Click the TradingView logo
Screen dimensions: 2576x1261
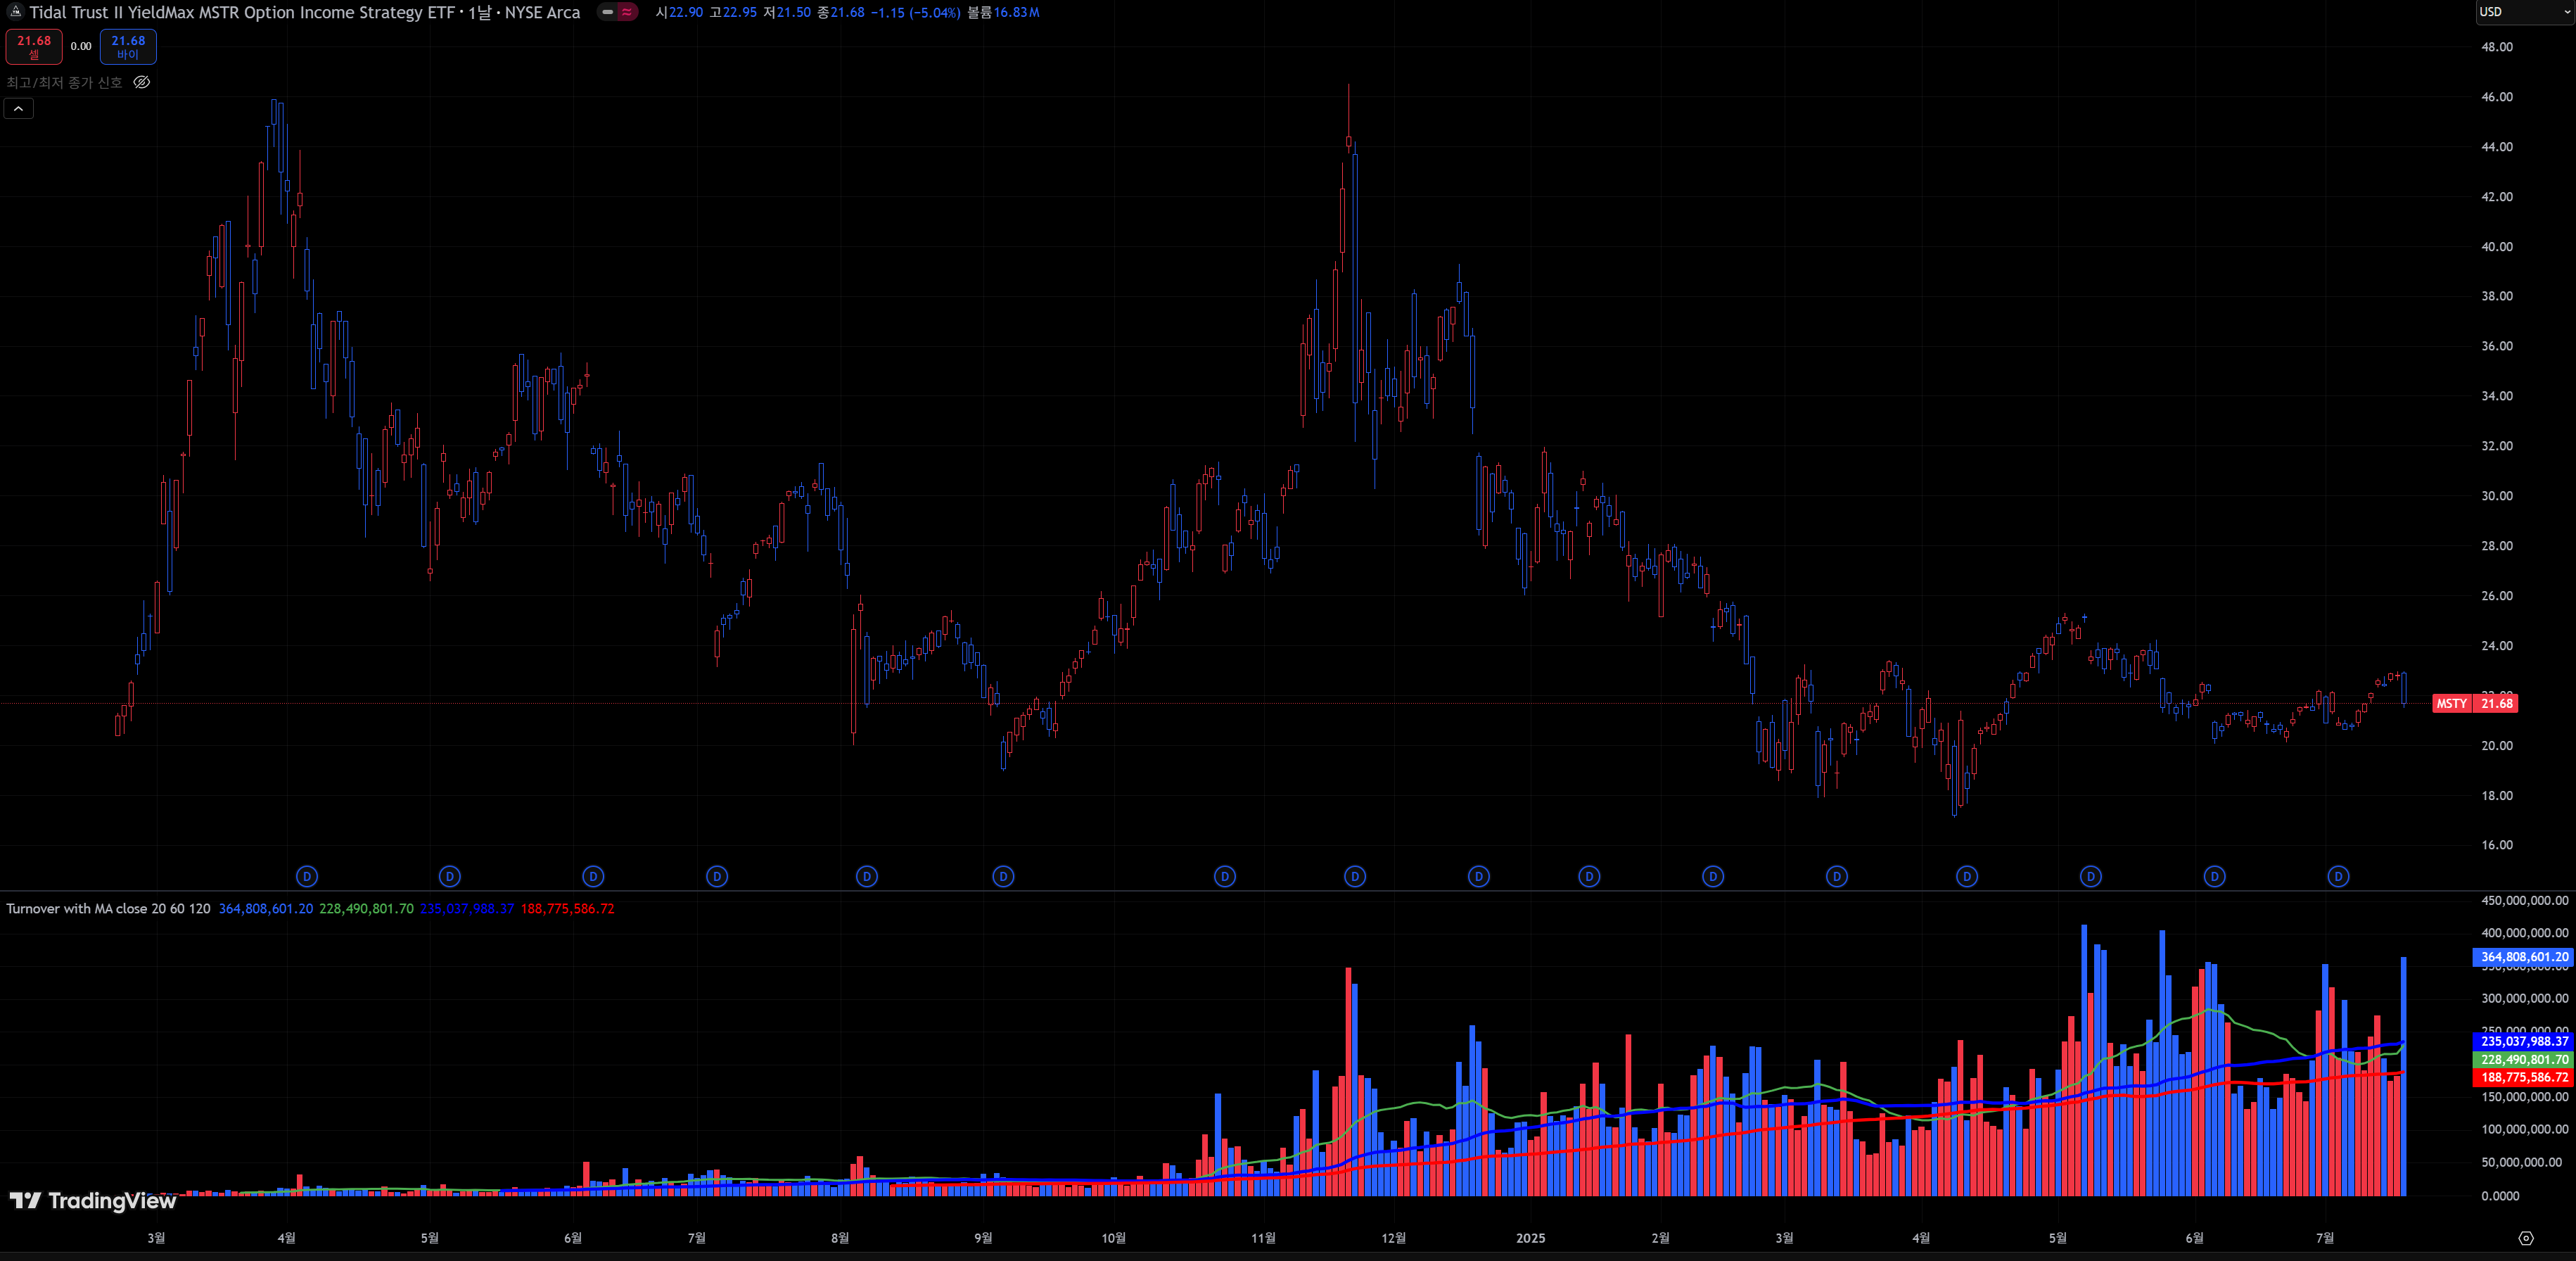click(x=93, y=1200)
